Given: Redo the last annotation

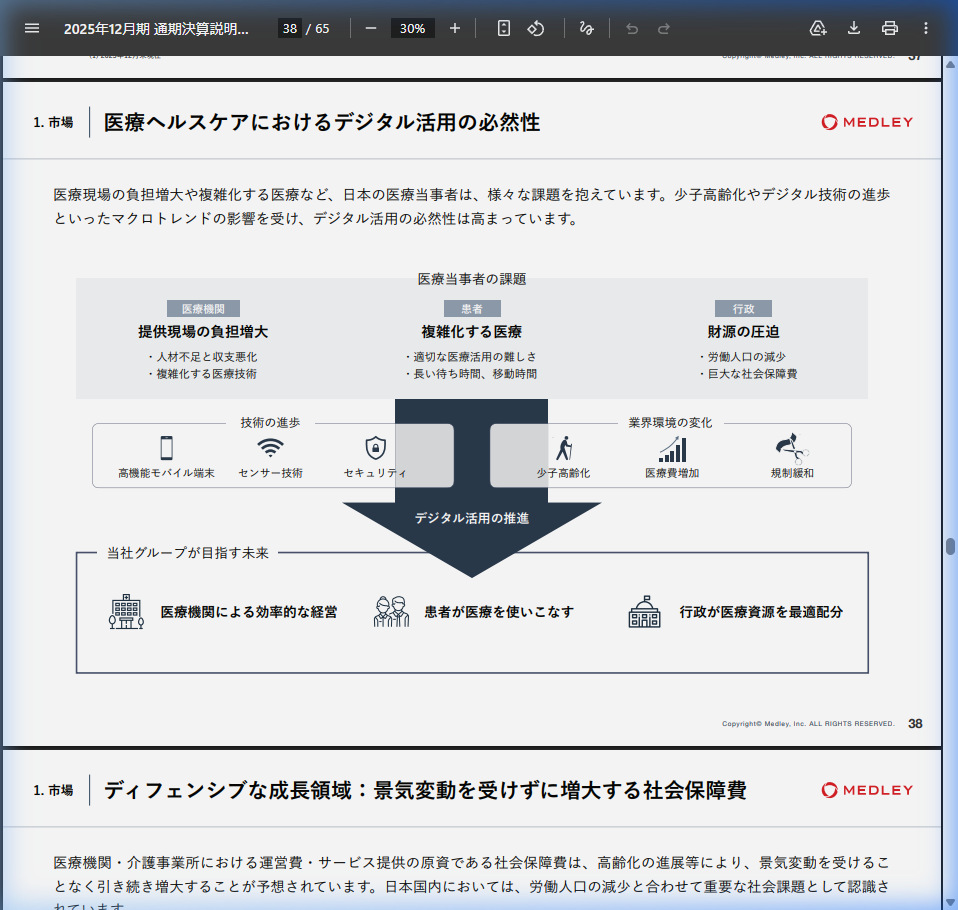Looking at the screenshot, I should tap(667, 28).
